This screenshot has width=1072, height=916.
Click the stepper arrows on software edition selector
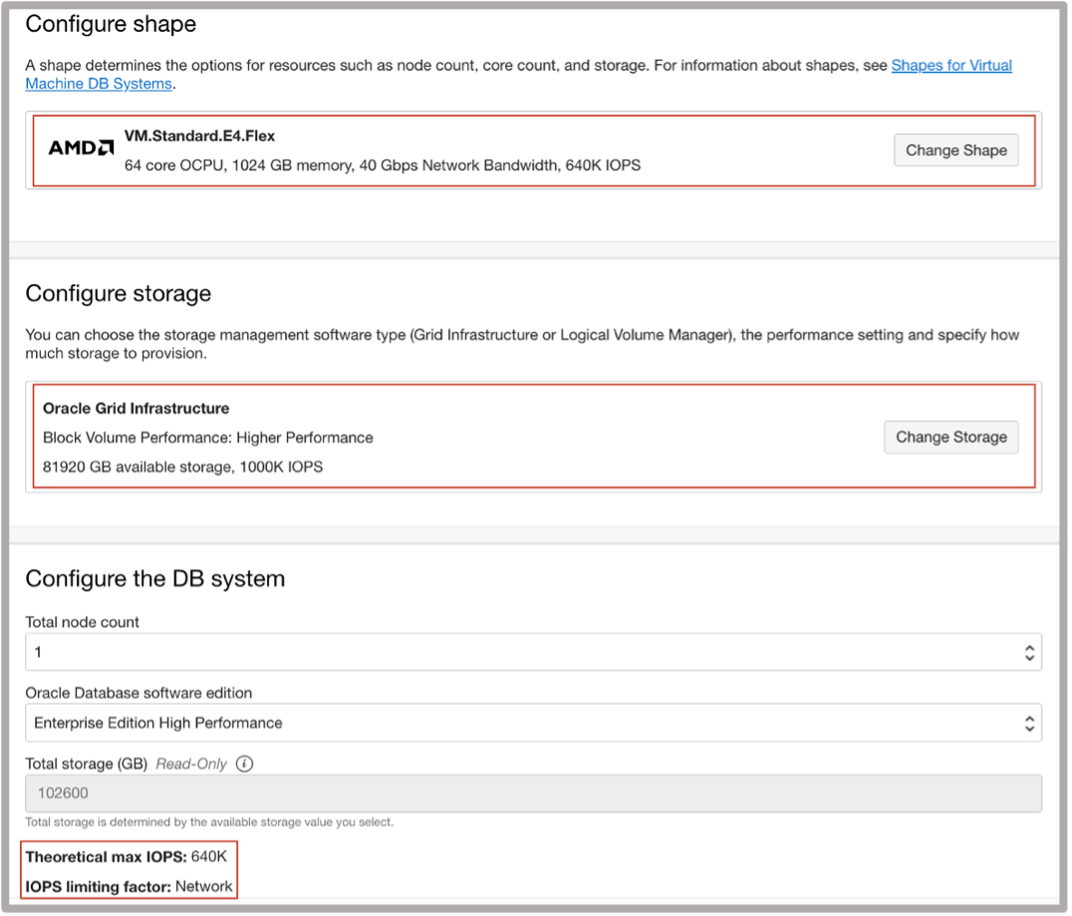[x=1028, y=722]
